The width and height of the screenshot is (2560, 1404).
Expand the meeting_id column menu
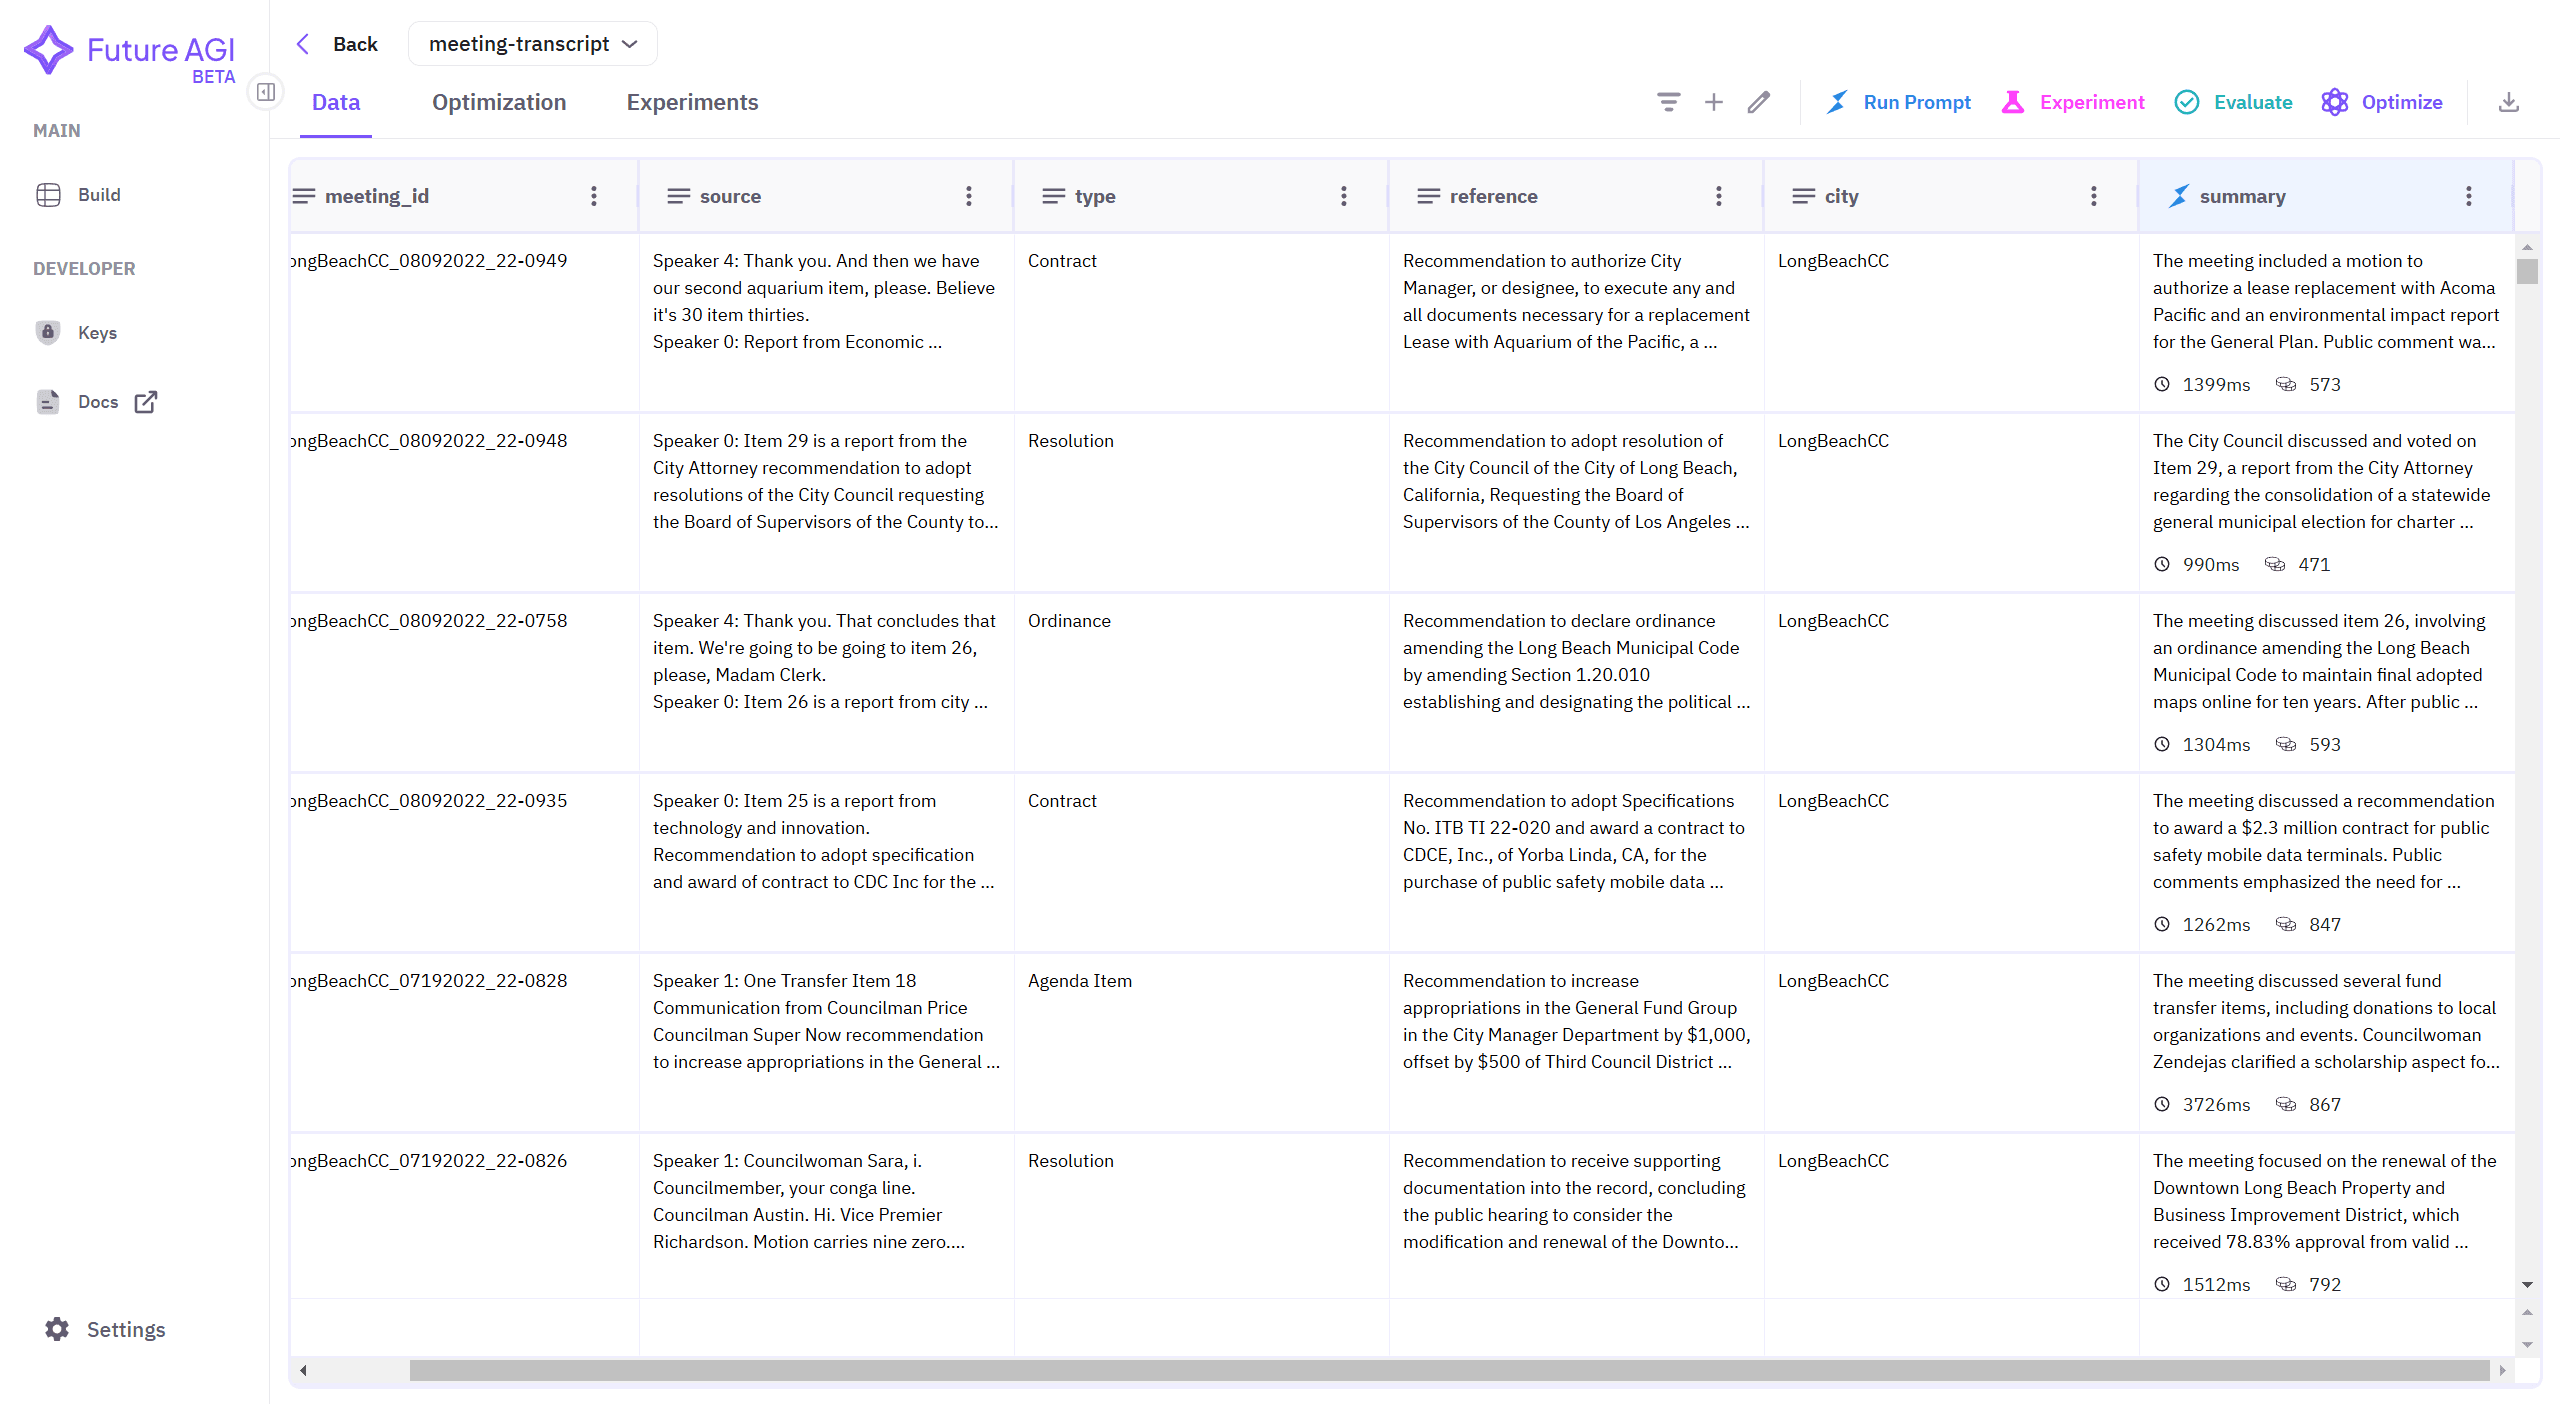click(x=595, y=195)
